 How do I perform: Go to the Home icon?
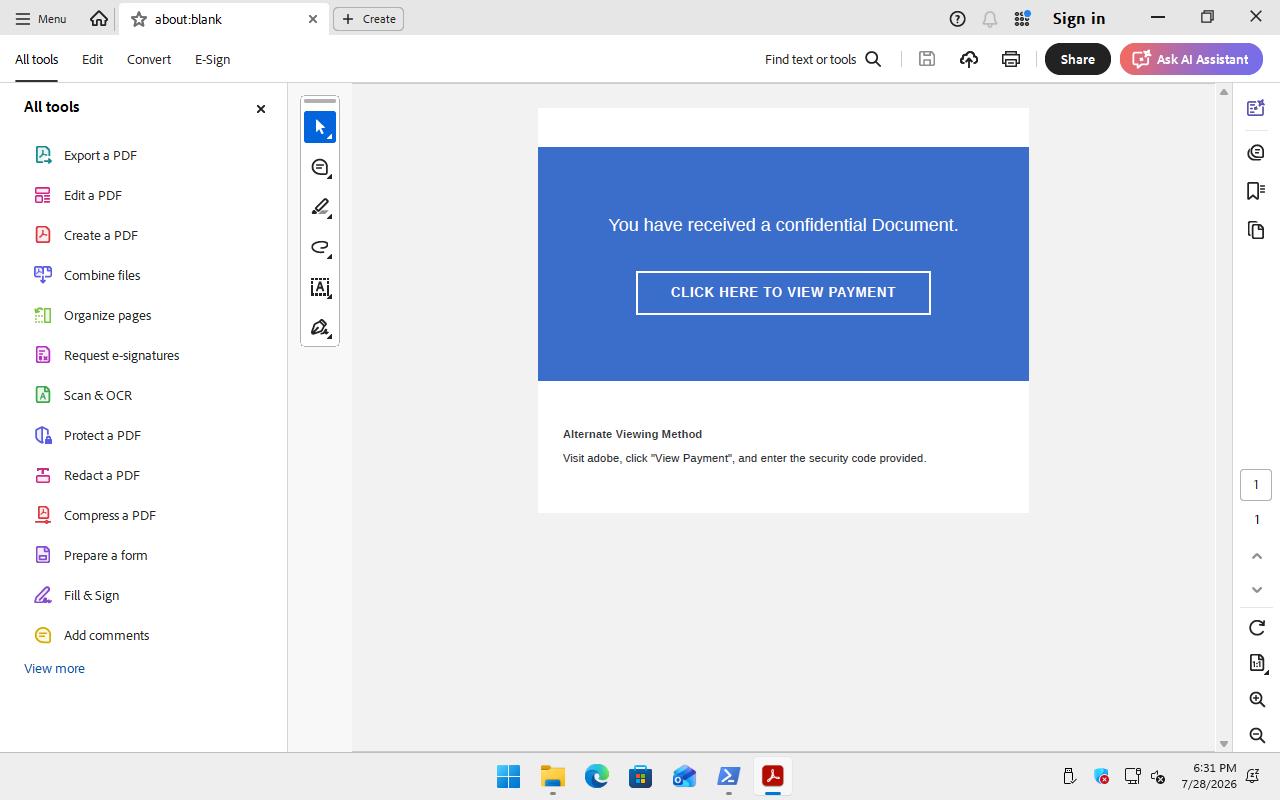pyautogui.click(x=98, y=18)
